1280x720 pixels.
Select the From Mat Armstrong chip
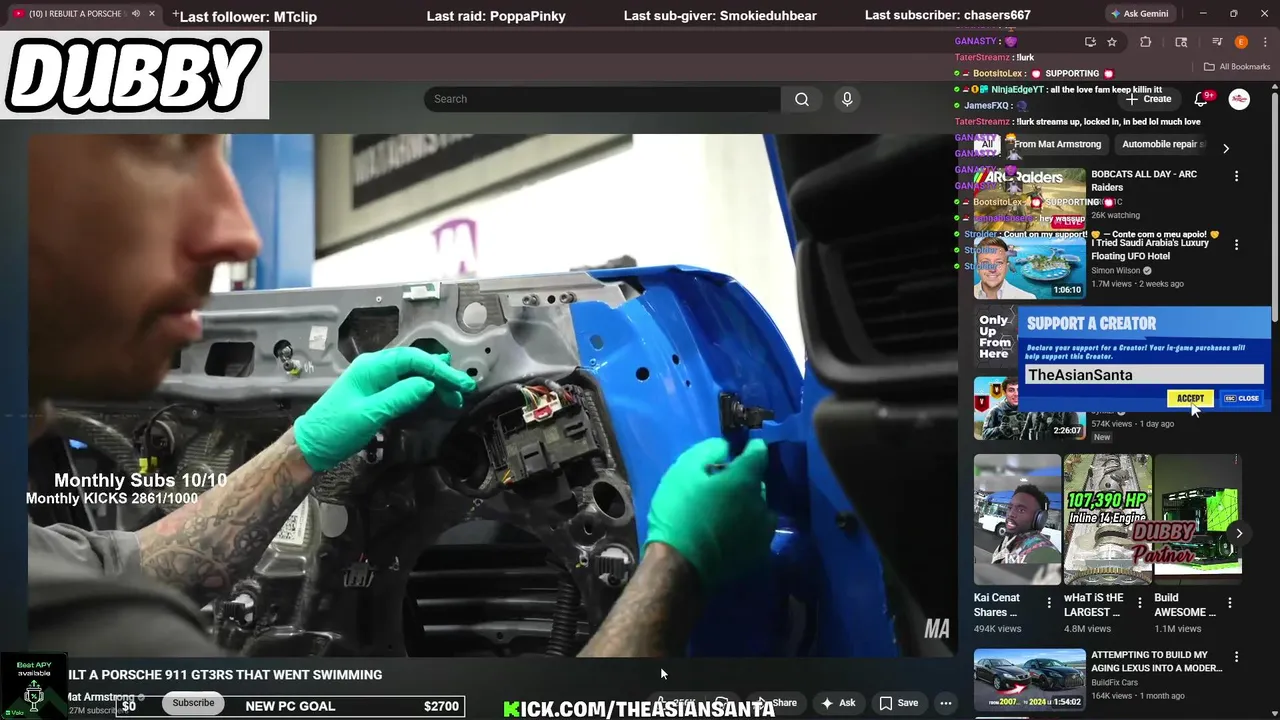(x=1057, y=144)
